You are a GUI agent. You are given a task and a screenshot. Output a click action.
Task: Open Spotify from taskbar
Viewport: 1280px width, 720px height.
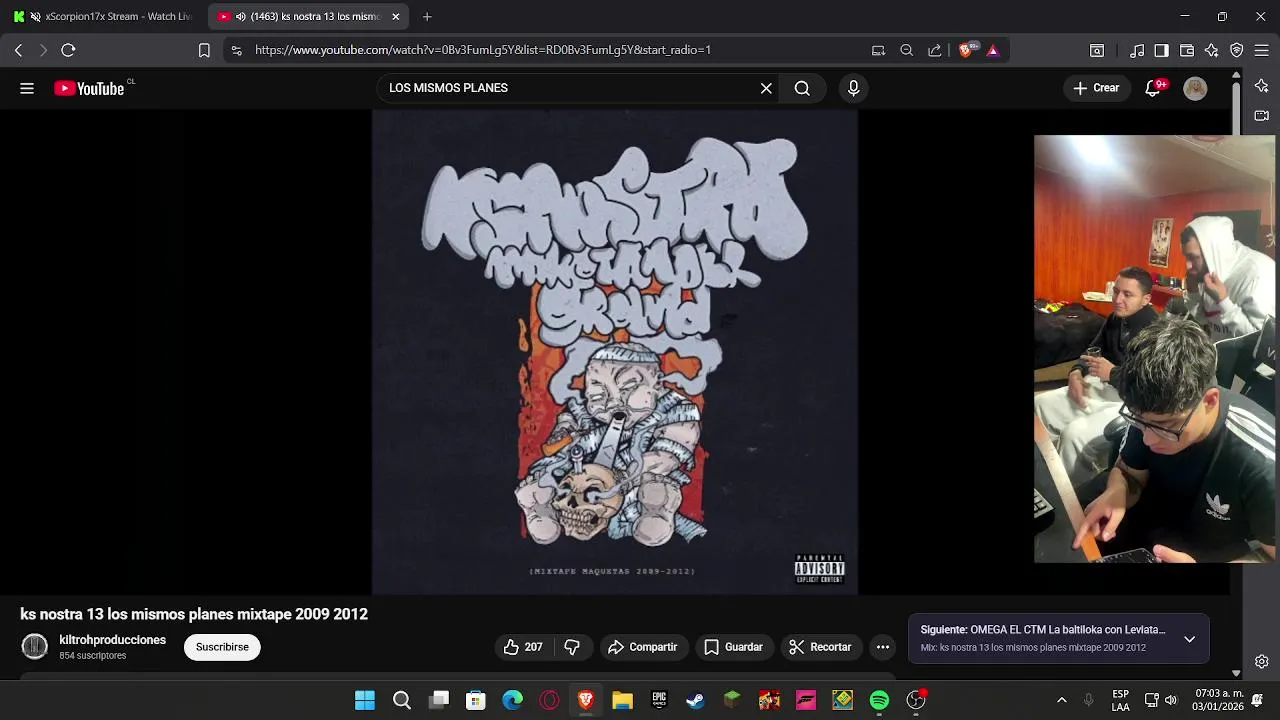click(879, 700)
